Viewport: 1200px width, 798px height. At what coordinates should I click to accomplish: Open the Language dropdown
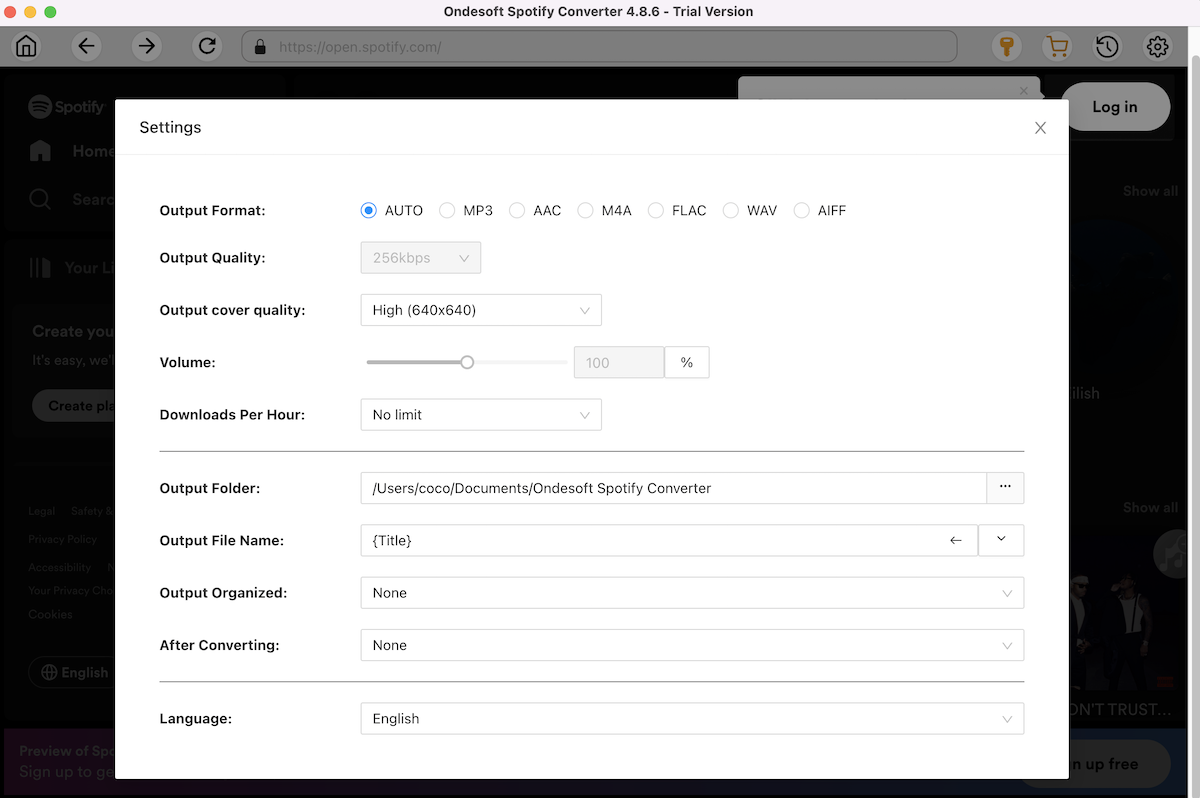(x=691, y=718)
